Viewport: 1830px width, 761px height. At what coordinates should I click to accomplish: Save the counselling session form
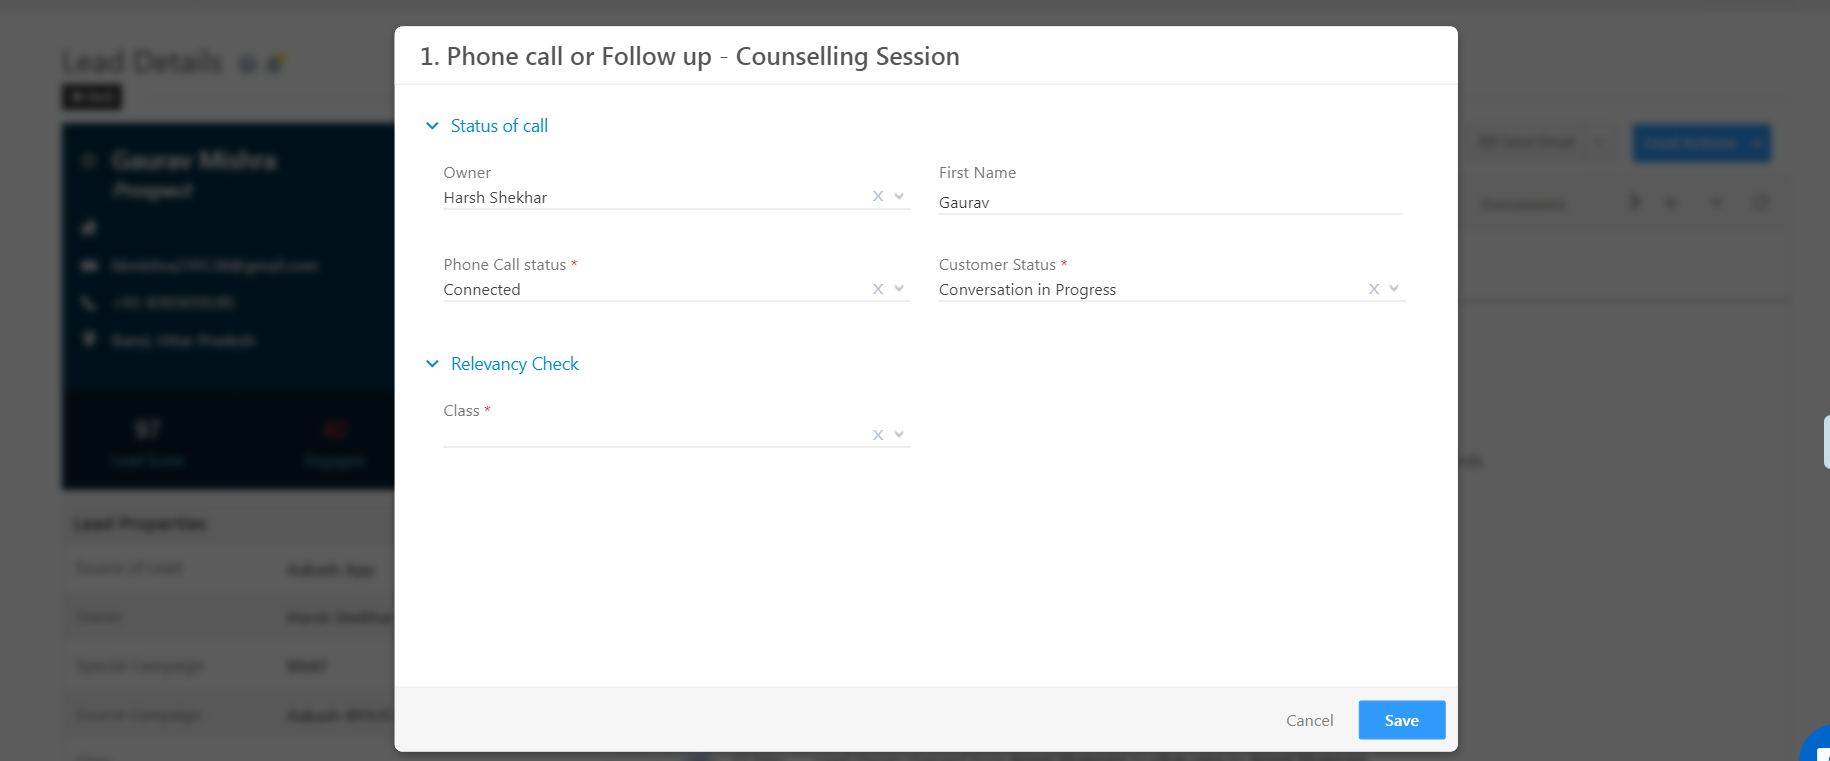(x=1401, y=720)
